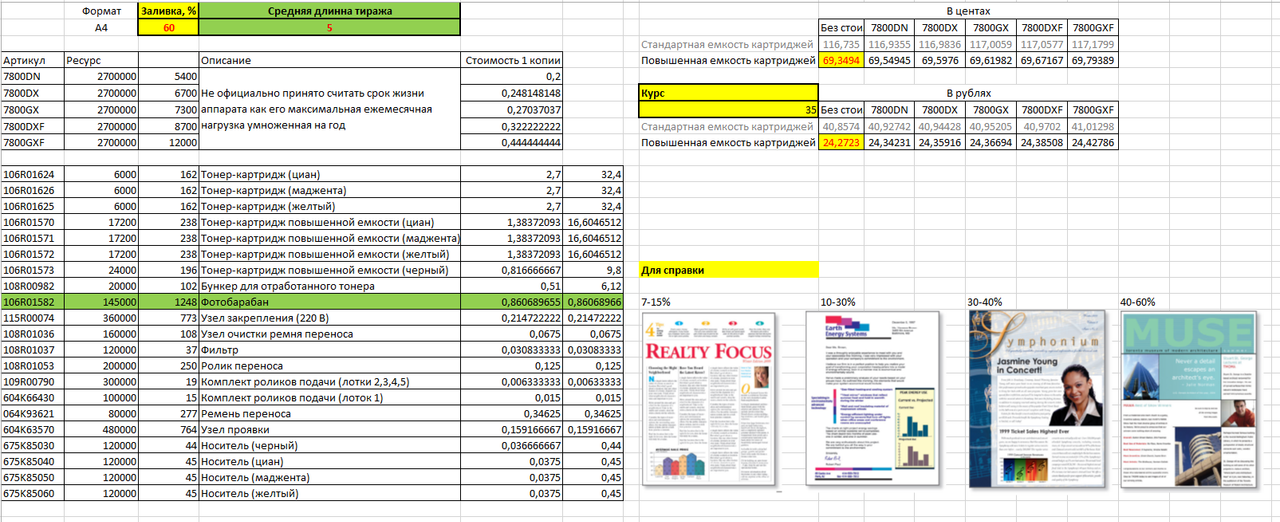Select the Symphonium sample page thumbnail
This screenshot has height=522, width=1280.
(1037, 398)
